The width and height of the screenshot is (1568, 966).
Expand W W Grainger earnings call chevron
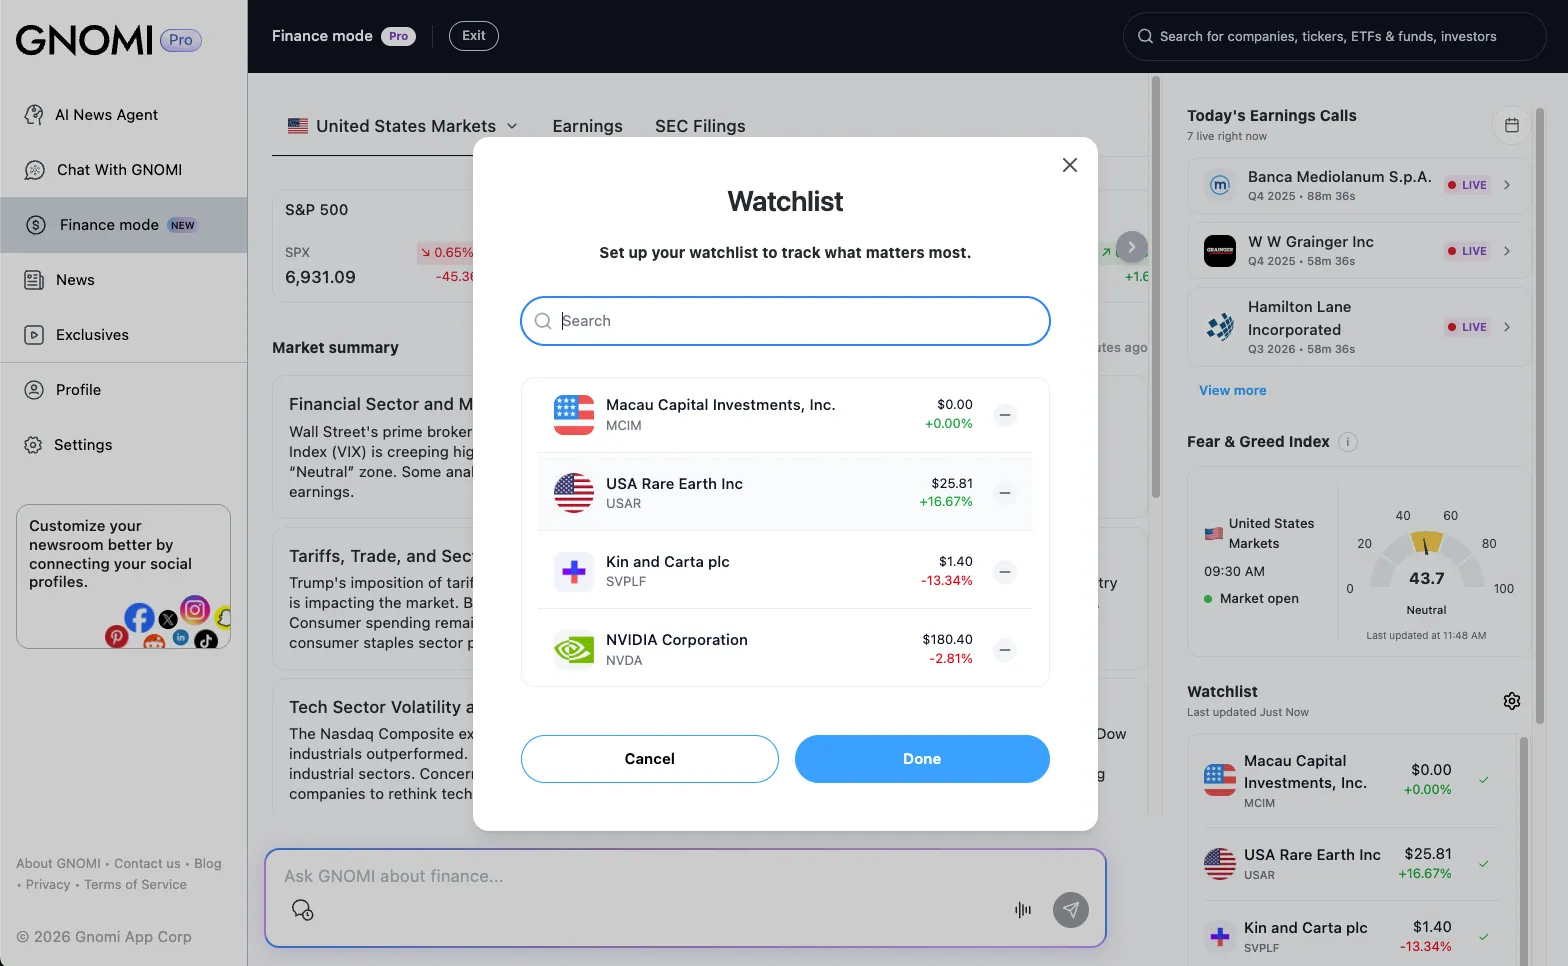pyautogui.click(x=1507, y=251)
